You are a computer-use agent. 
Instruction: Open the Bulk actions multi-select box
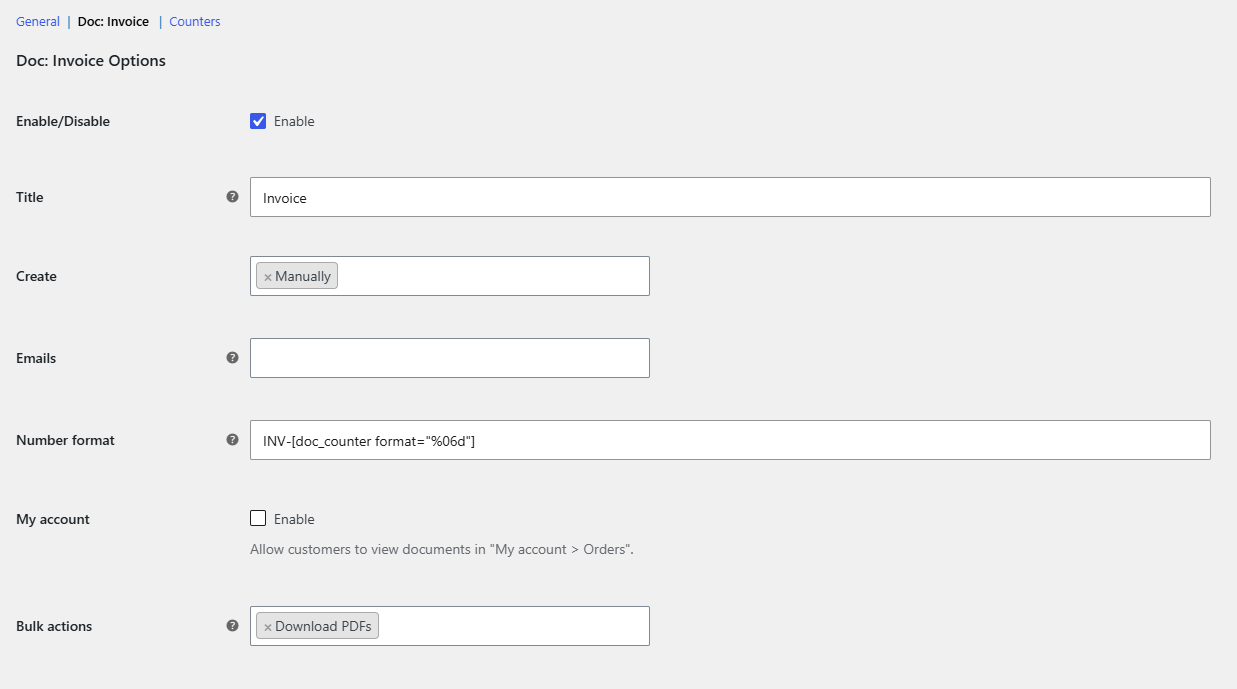pos(450,626)
